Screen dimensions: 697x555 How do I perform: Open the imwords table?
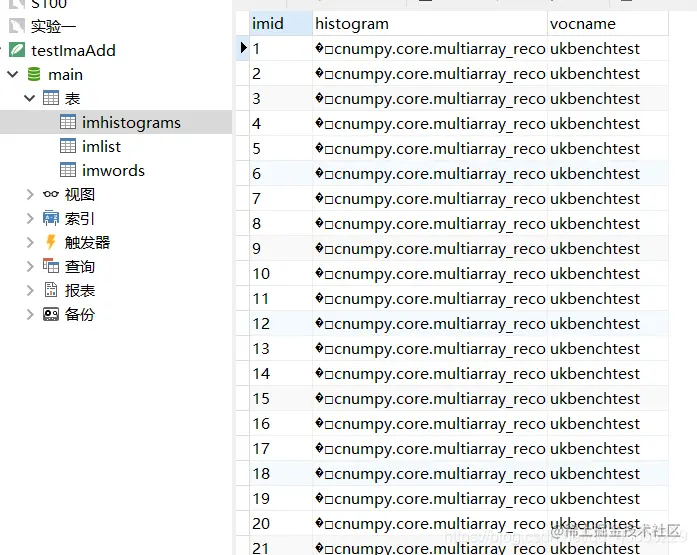coord(113,170)
